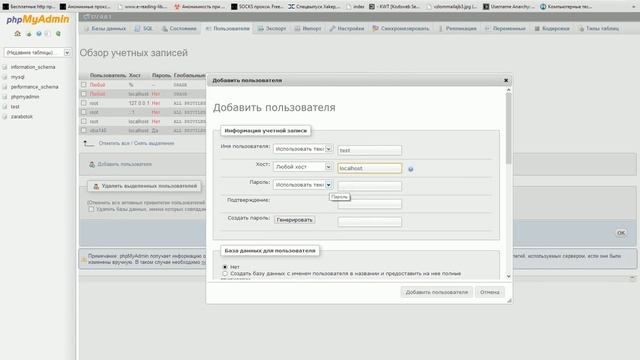640x360 pixels.
Task: Click the warning icon in the note box
Action: click(x=84, y=260)
